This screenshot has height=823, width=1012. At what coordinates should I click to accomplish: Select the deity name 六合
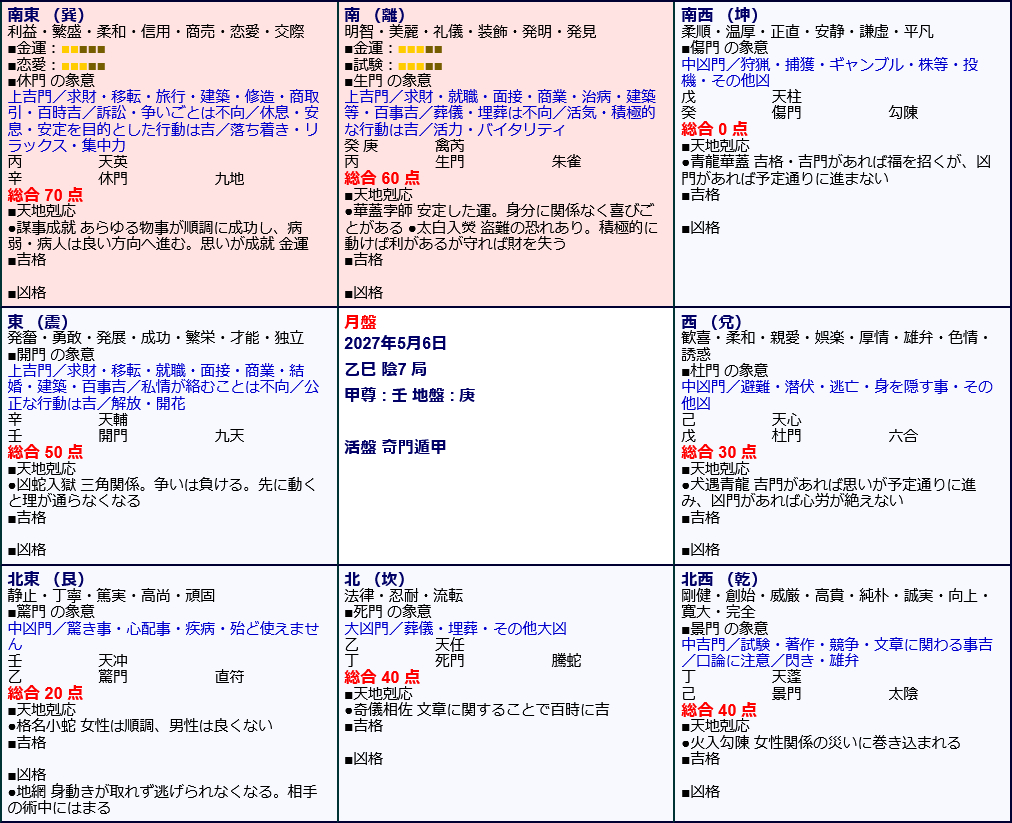pyautogui.click(x=903, y=436)
